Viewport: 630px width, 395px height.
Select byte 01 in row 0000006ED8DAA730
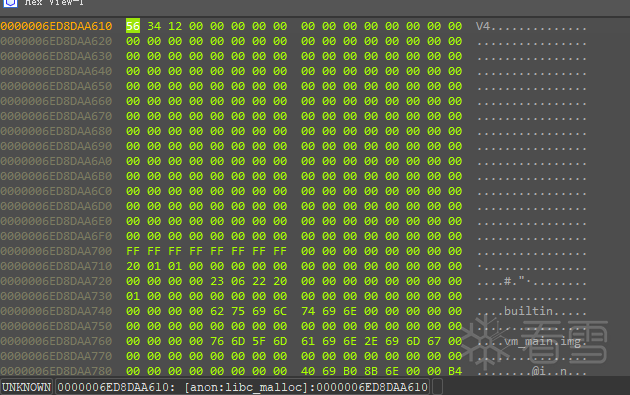tap(133, 296)
